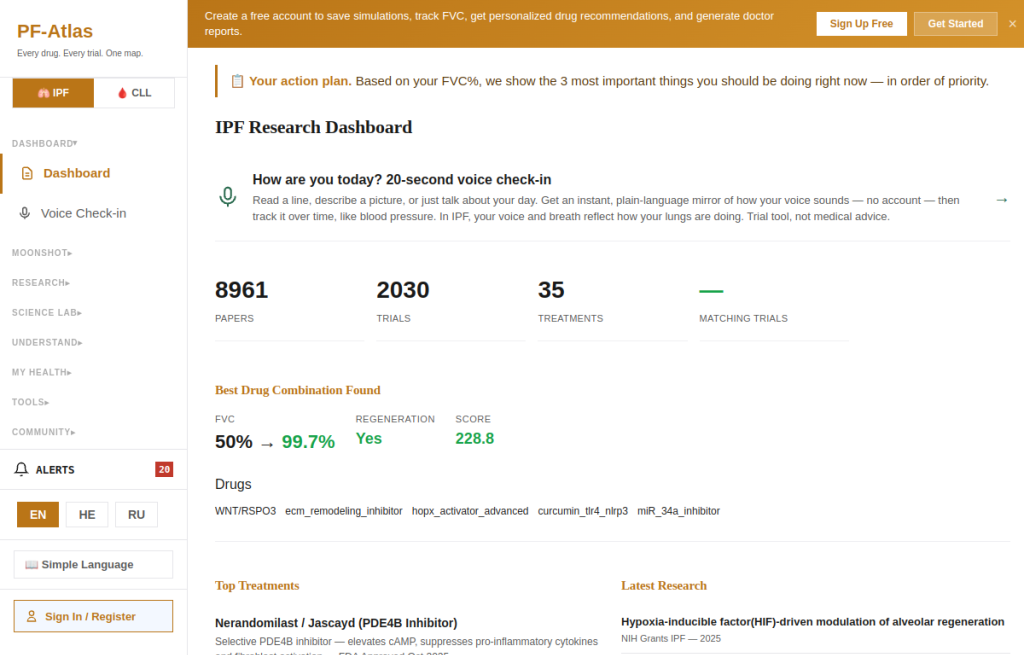Expand the COMMUNITY sidebar section
The height and width of the screenshot is (655, 1024).
point(44,432)
